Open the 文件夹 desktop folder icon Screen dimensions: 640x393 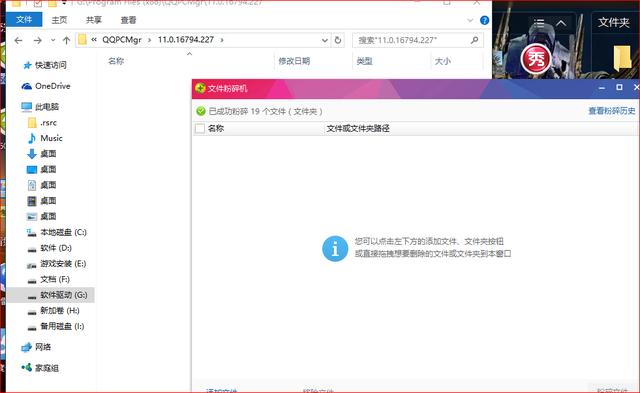[621, 57]
